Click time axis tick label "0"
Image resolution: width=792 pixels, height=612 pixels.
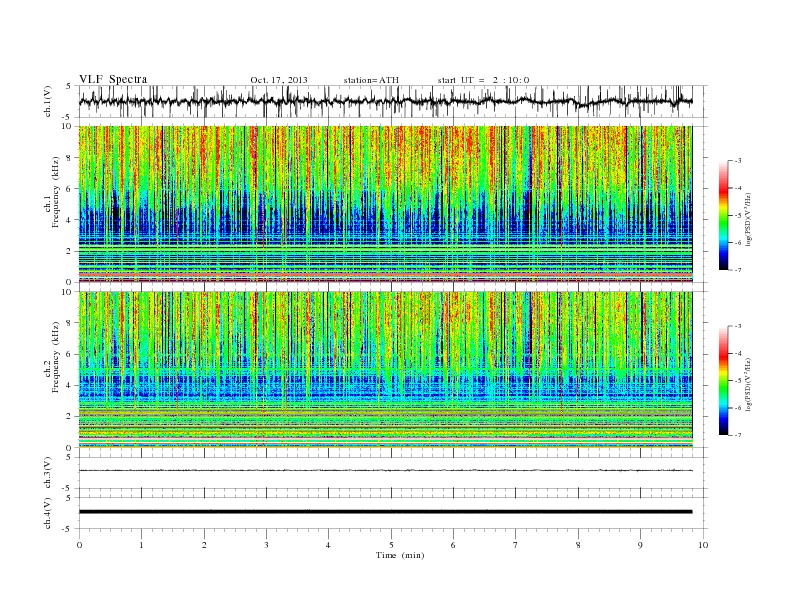(79, 545)
